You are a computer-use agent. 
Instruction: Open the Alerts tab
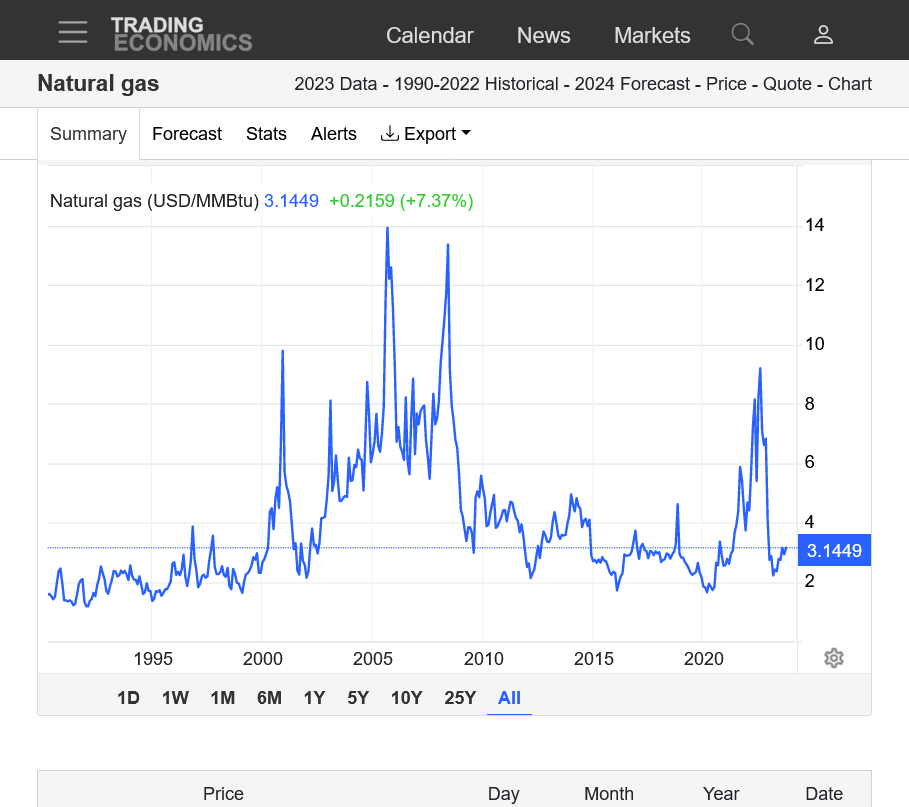tap(334, 134)
